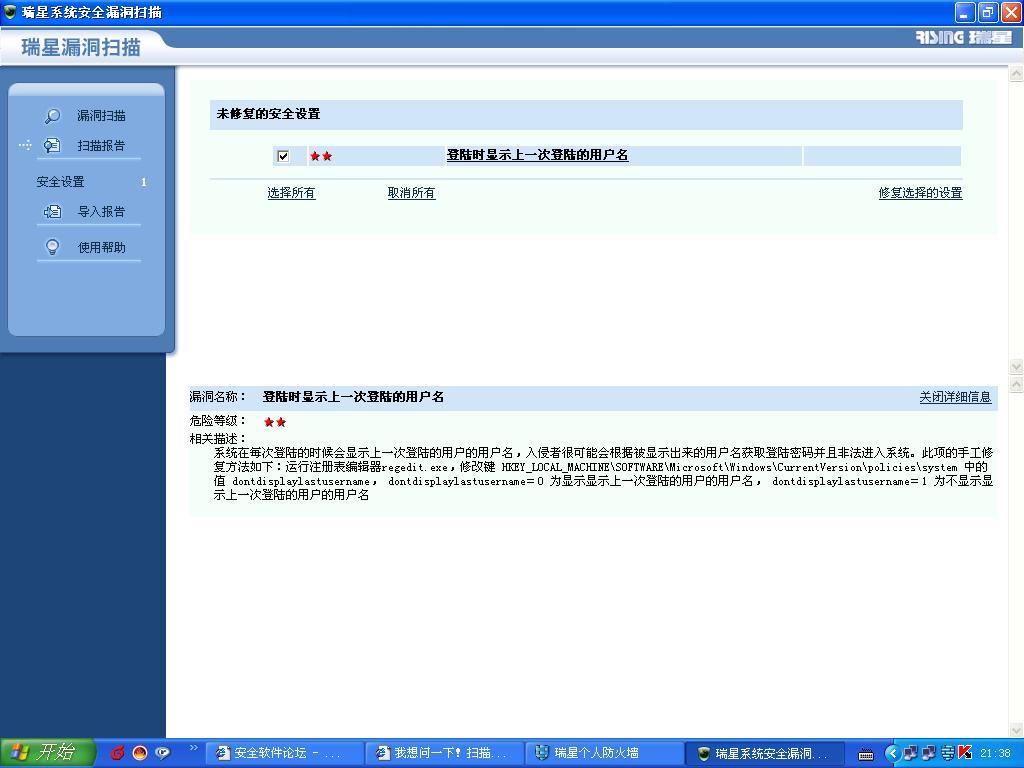Restore down the vulnerability scanner window
The width and height of the screenshot is (1024, 768).
tap(987, 12)
